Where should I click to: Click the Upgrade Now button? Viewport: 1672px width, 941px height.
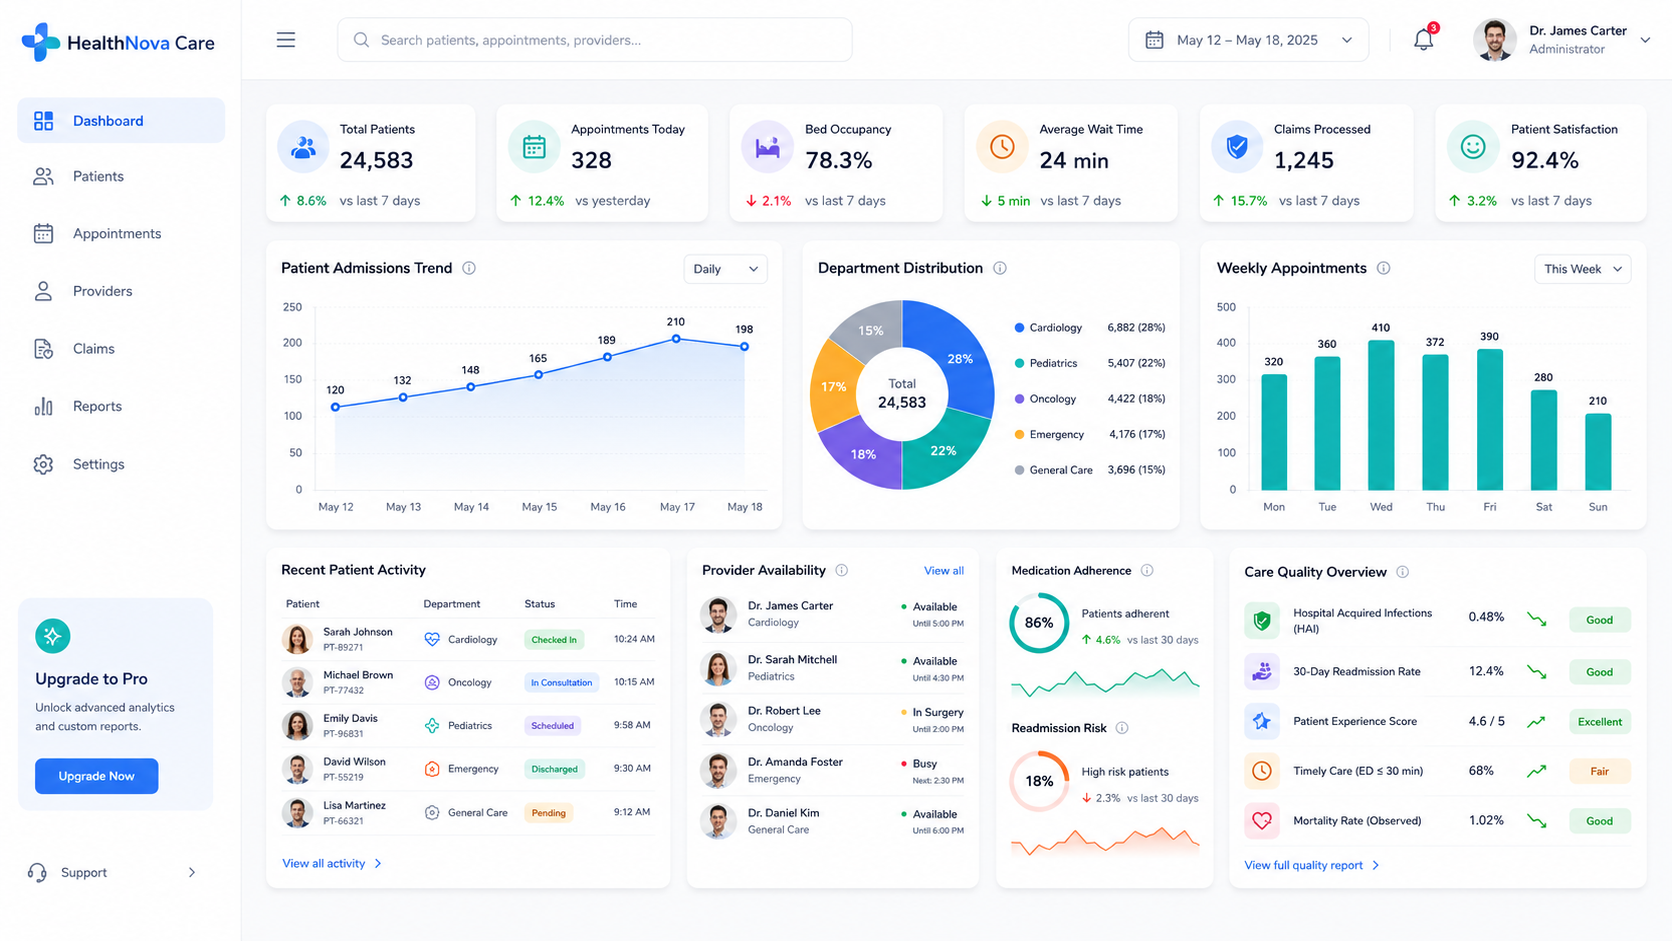[96, 776]
